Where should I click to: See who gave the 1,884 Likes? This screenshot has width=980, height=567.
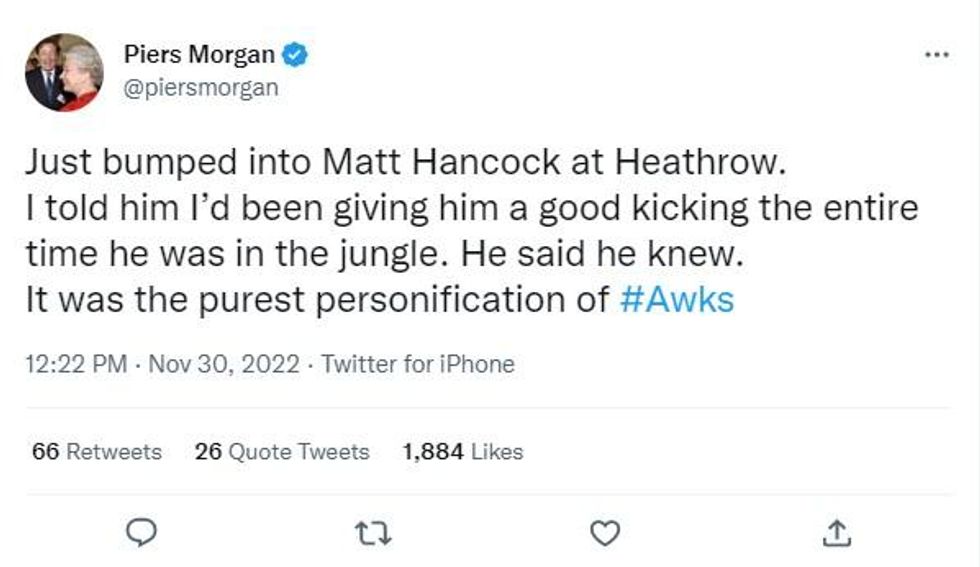click(x=462, y=452)
